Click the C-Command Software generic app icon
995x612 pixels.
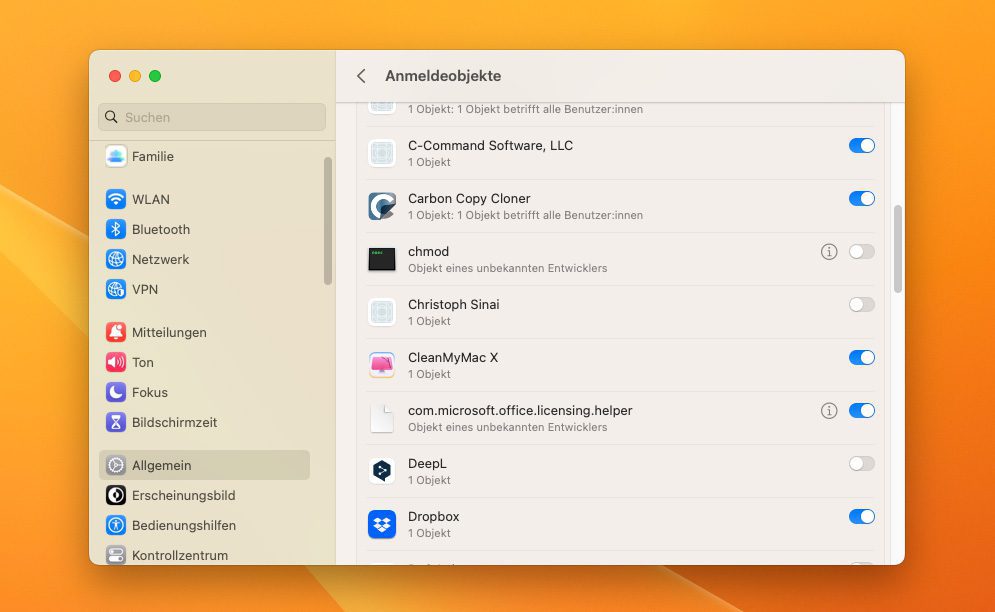tap(382, 153)
